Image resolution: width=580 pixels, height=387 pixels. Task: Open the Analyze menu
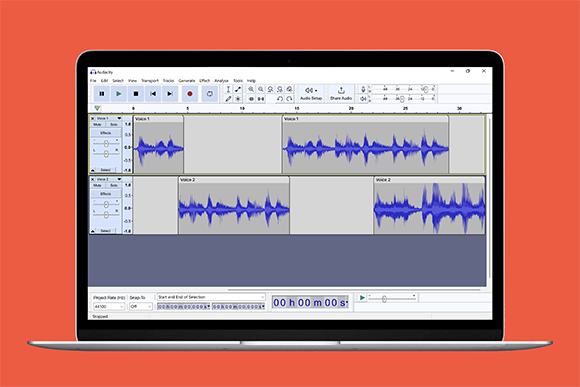222,81
